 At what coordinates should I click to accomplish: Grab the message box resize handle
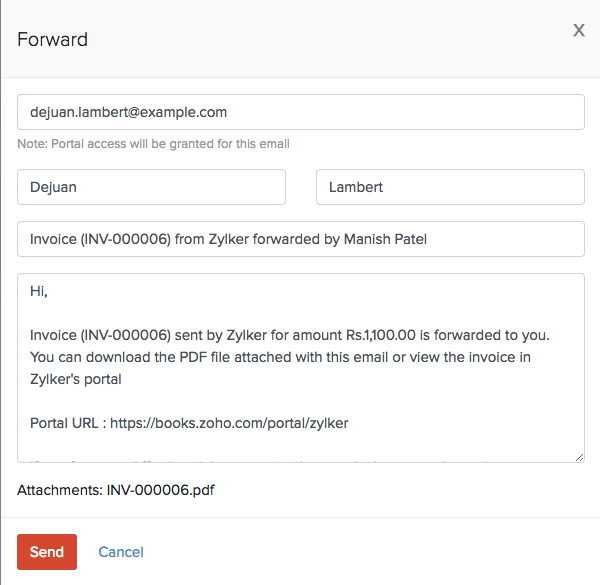coord(579,457)
